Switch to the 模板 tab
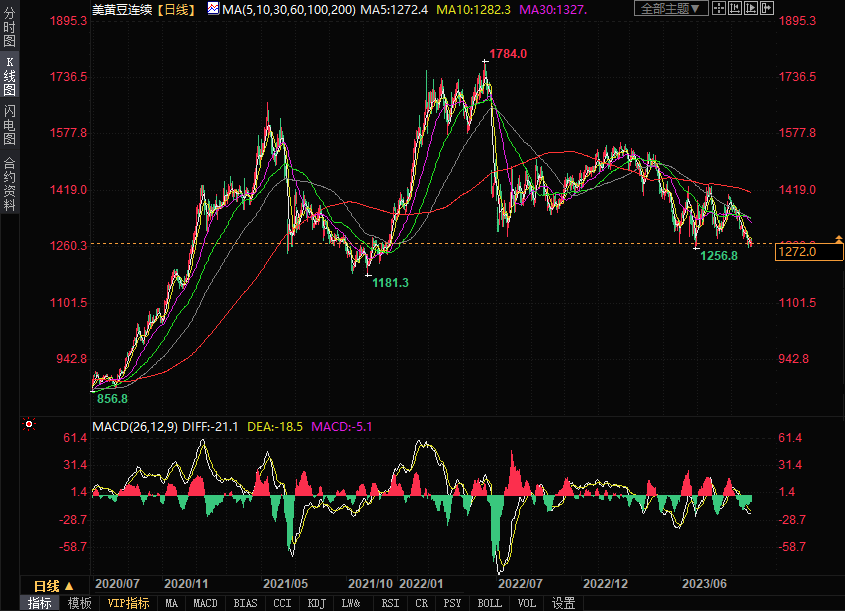The image size is (845, 611). [x=79, y=603]
